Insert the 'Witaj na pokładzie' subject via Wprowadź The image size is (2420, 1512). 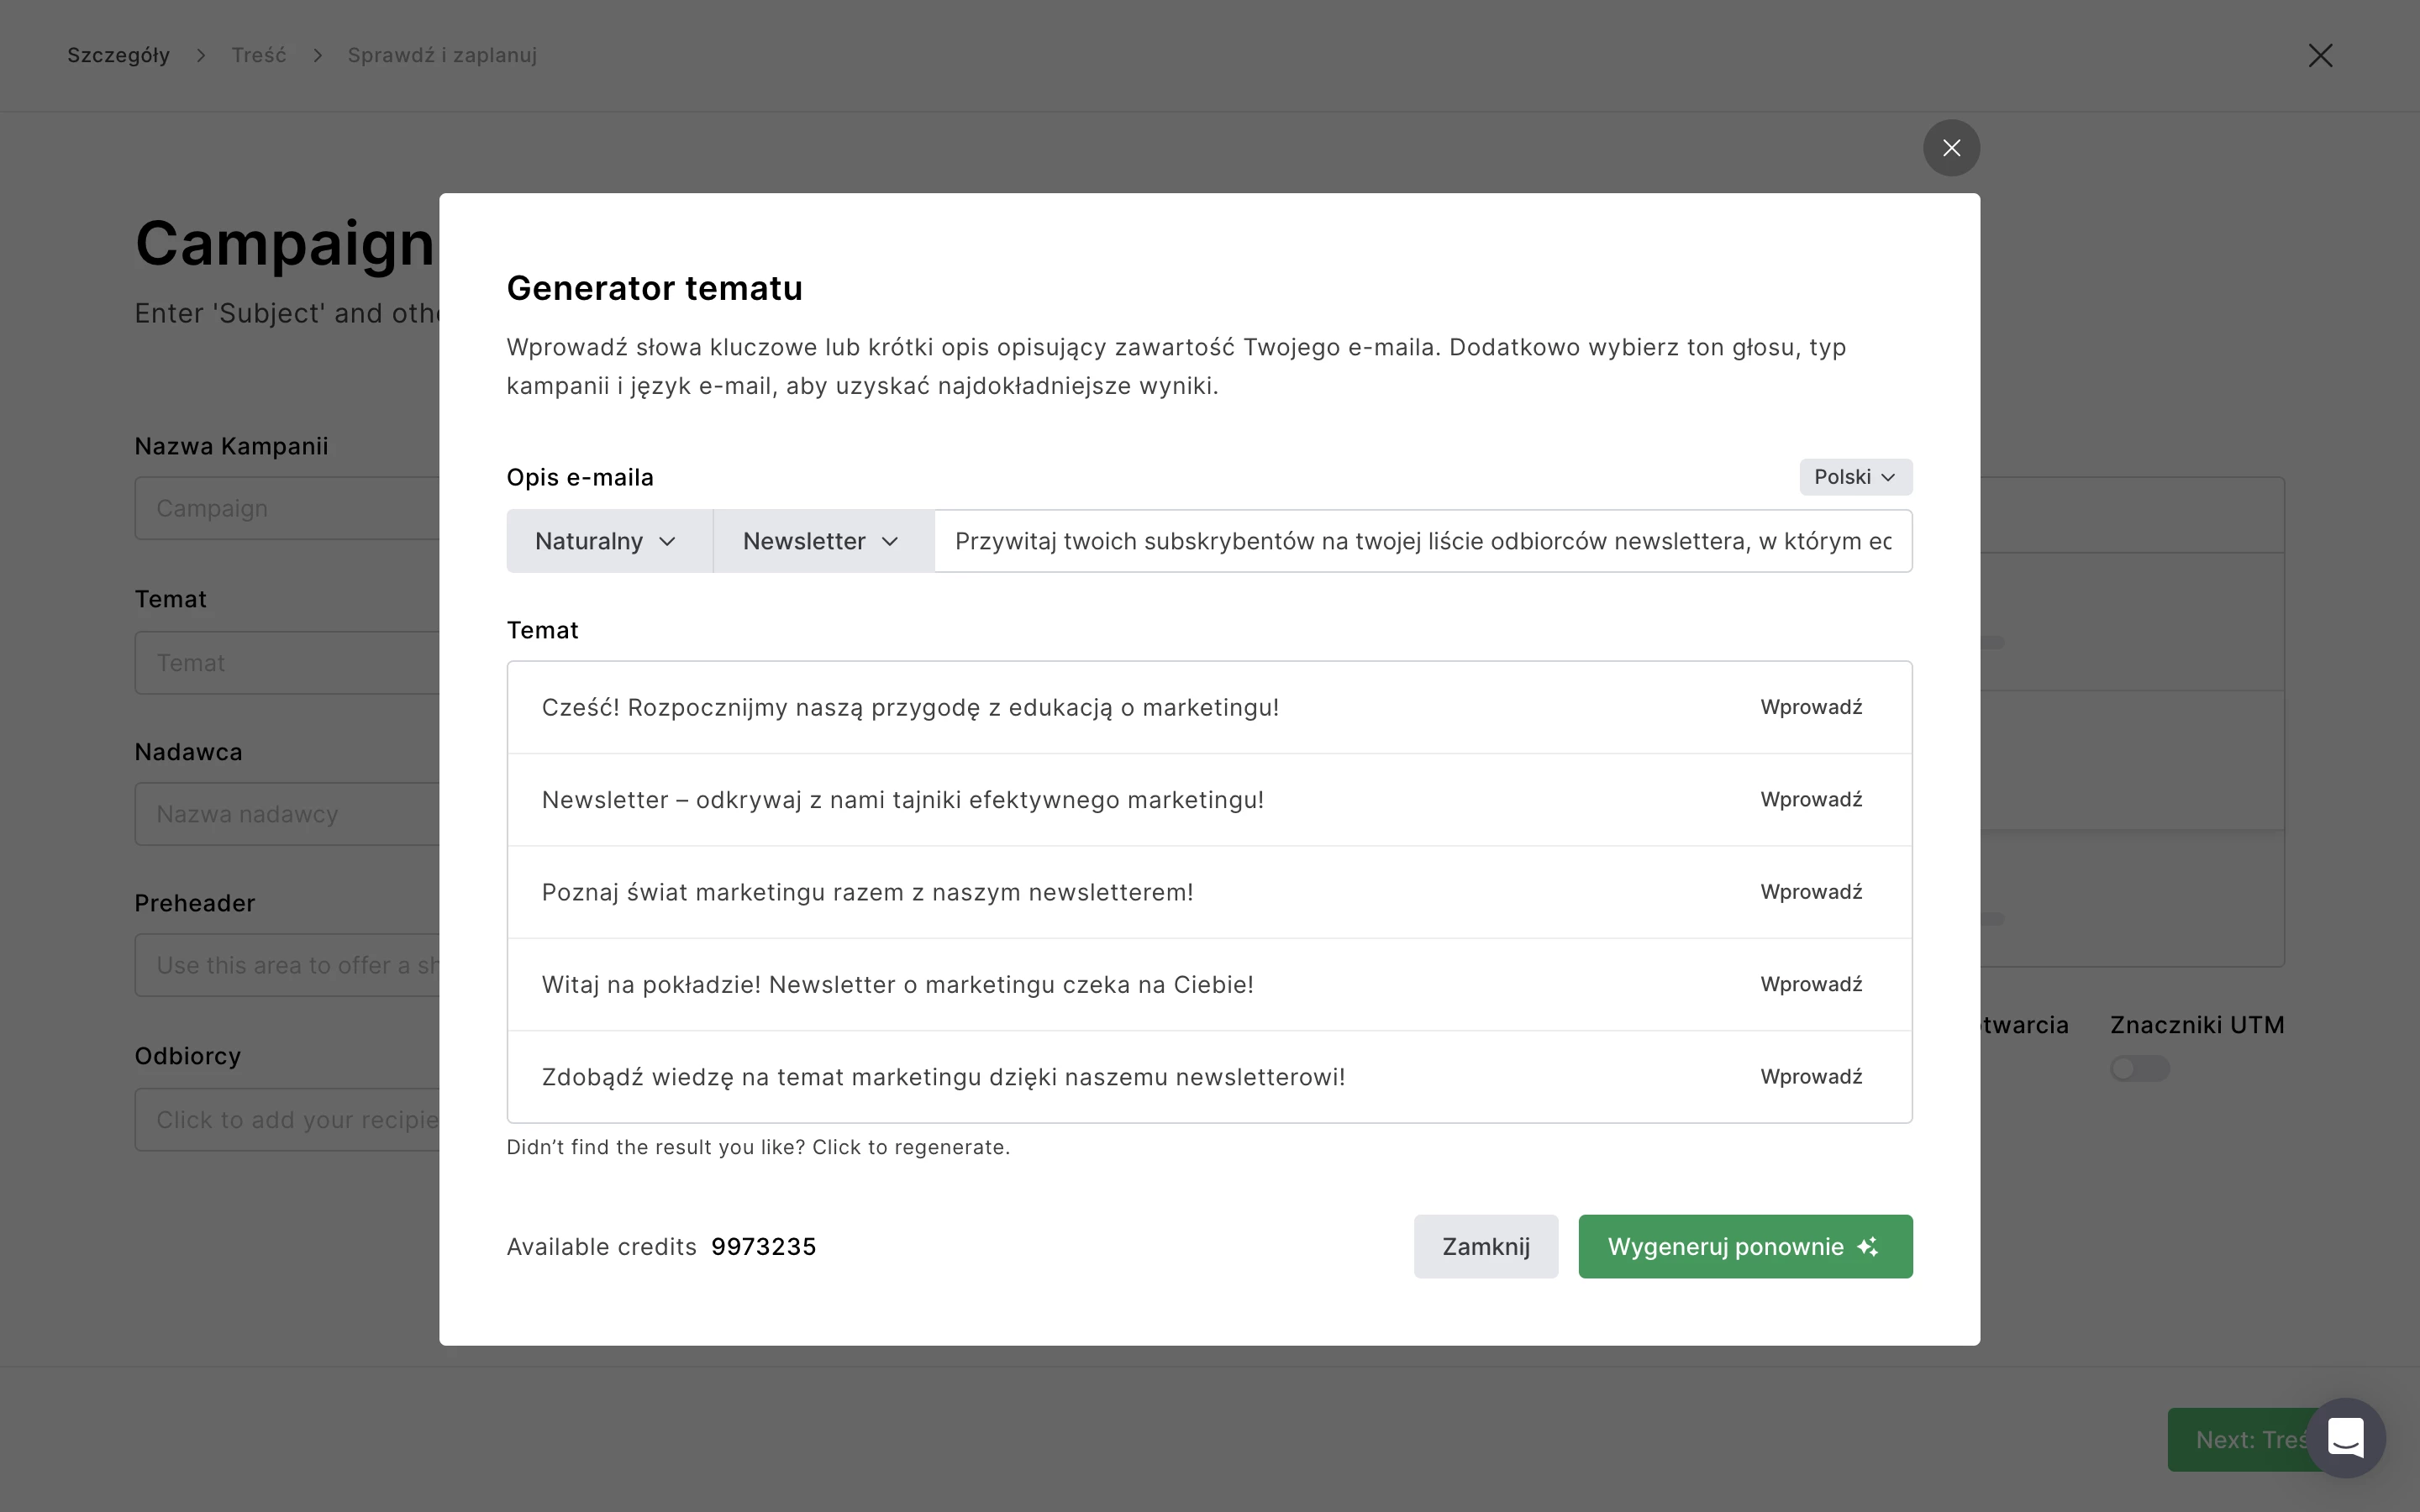click(1810, 984)
